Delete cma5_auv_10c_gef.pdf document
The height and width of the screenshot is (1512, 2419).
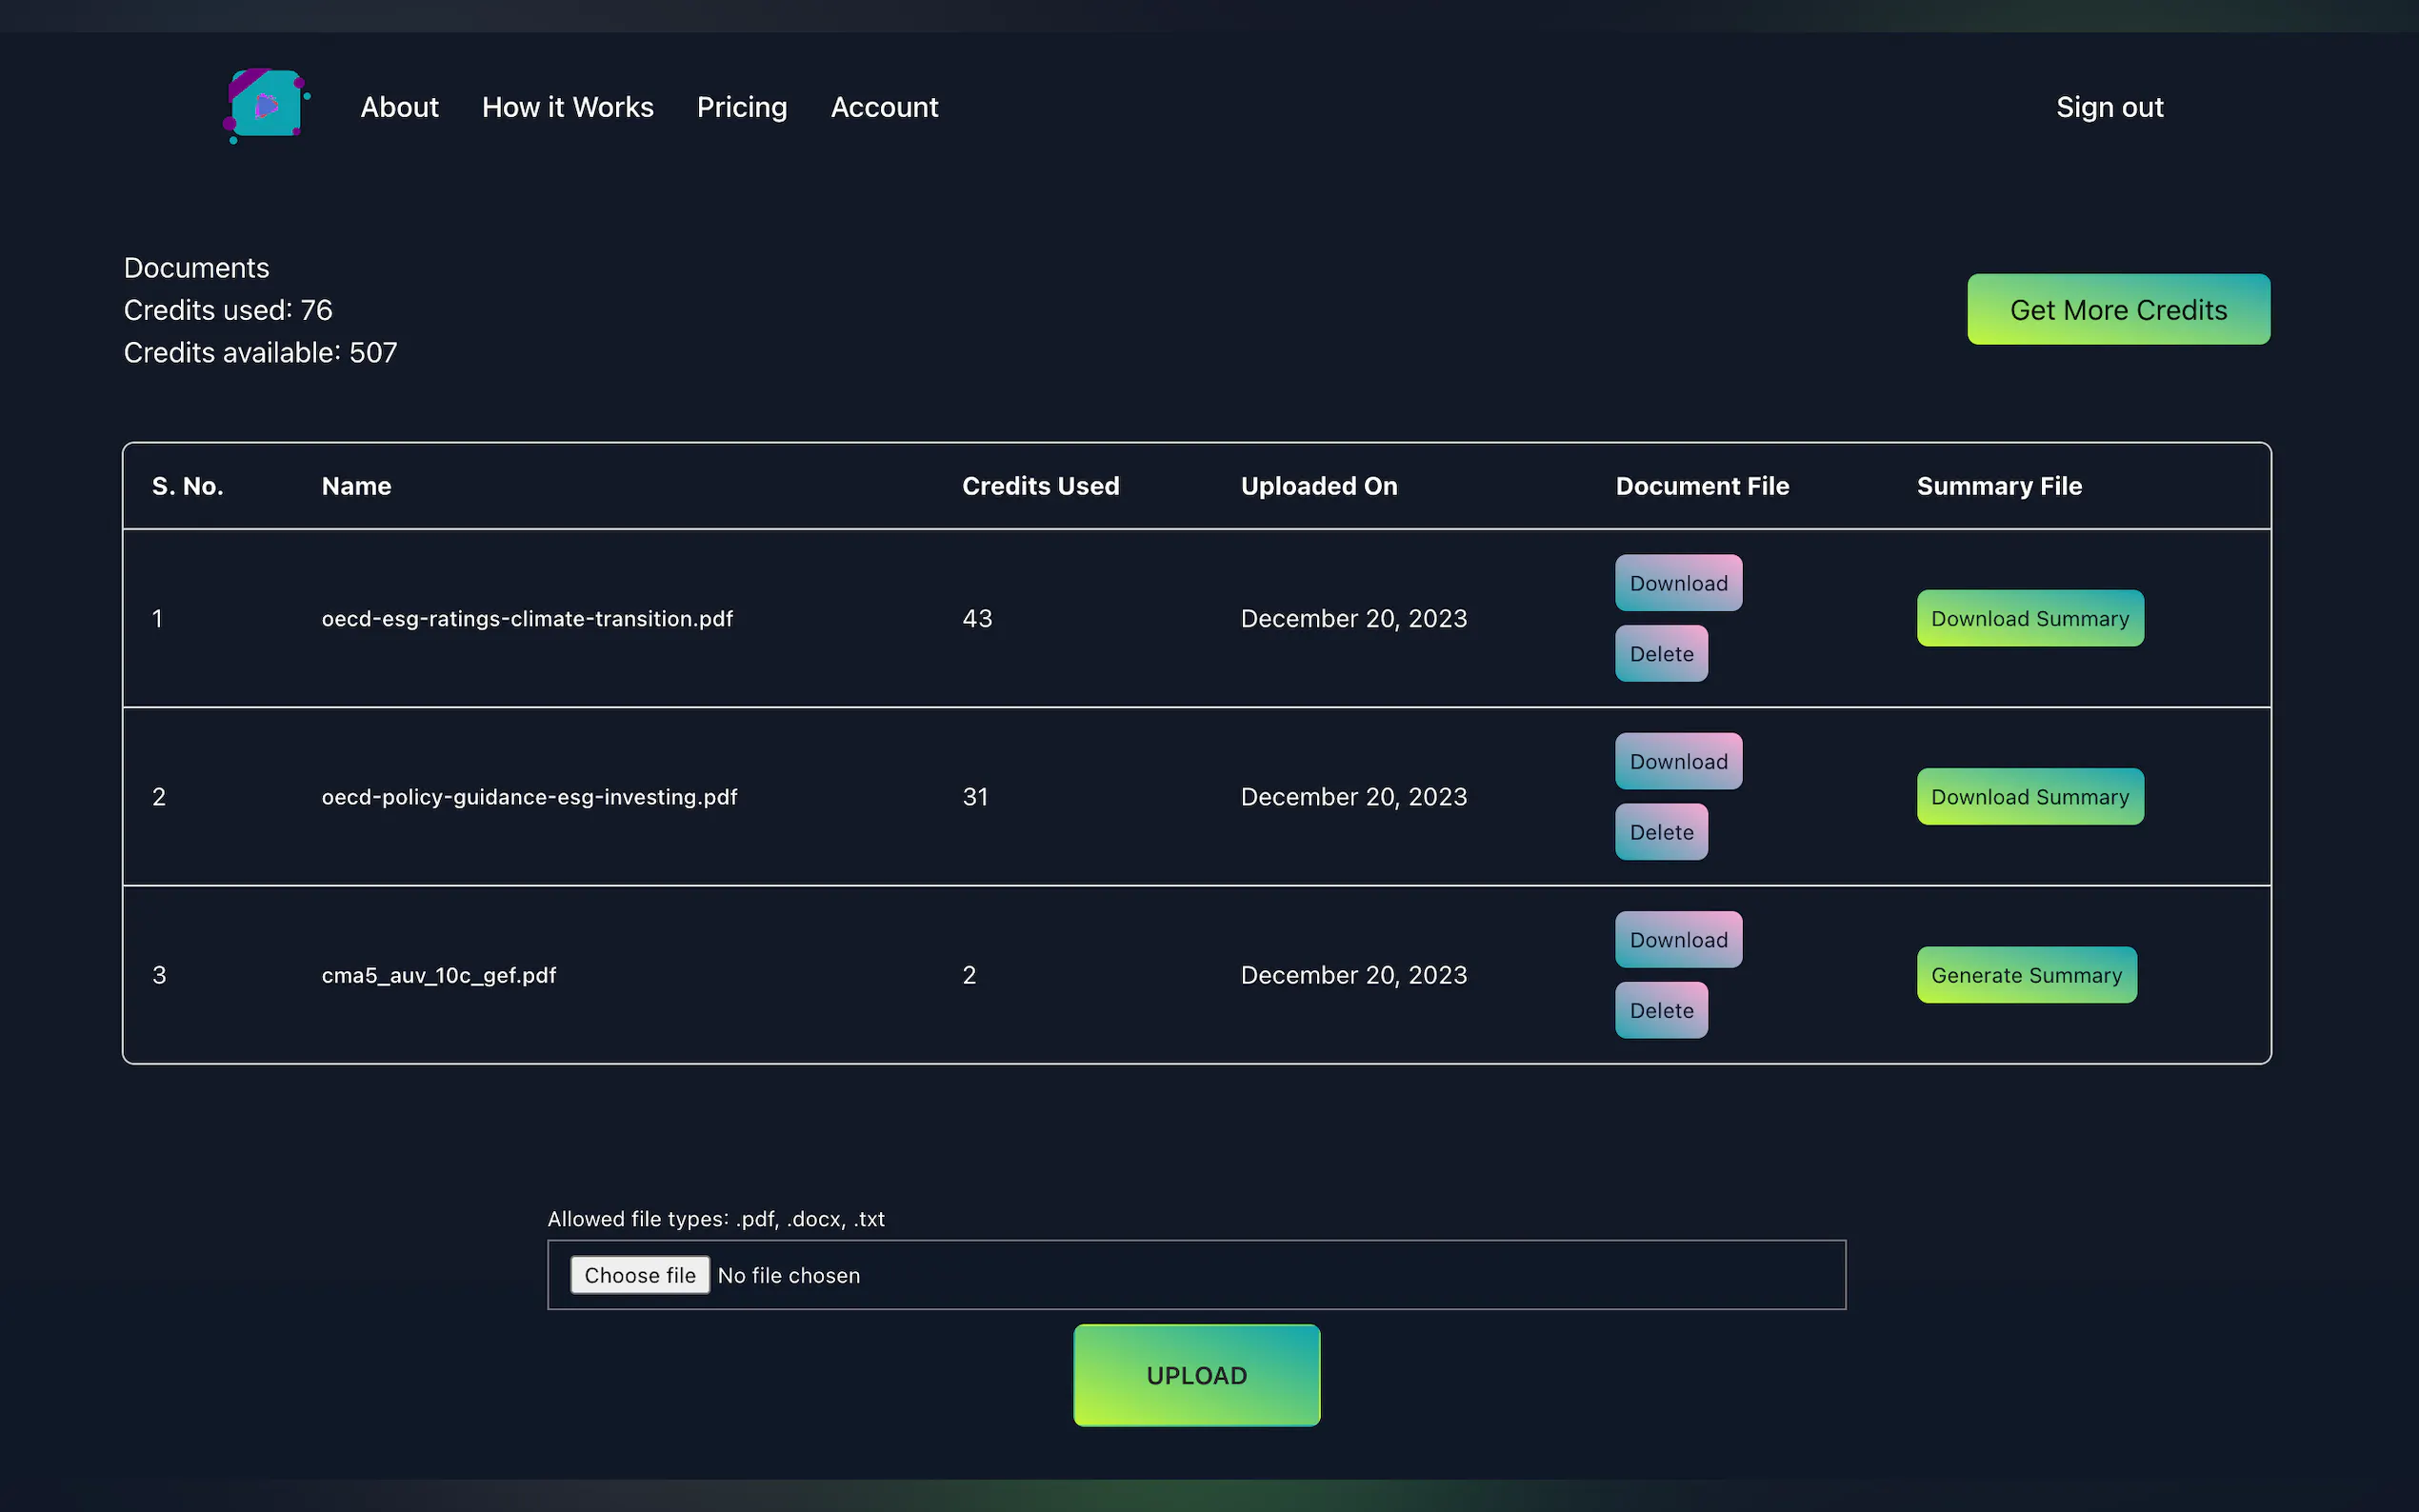coord(1661,1010)
